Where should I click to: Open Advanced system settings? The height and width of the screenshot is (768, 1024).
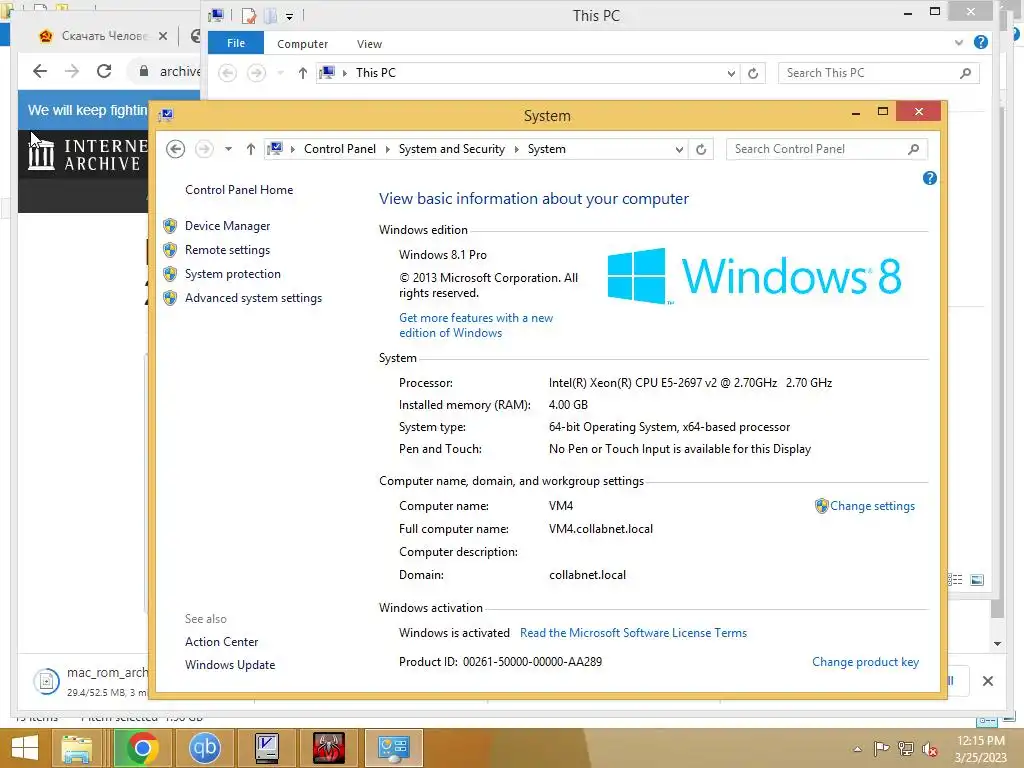[253, 298]
